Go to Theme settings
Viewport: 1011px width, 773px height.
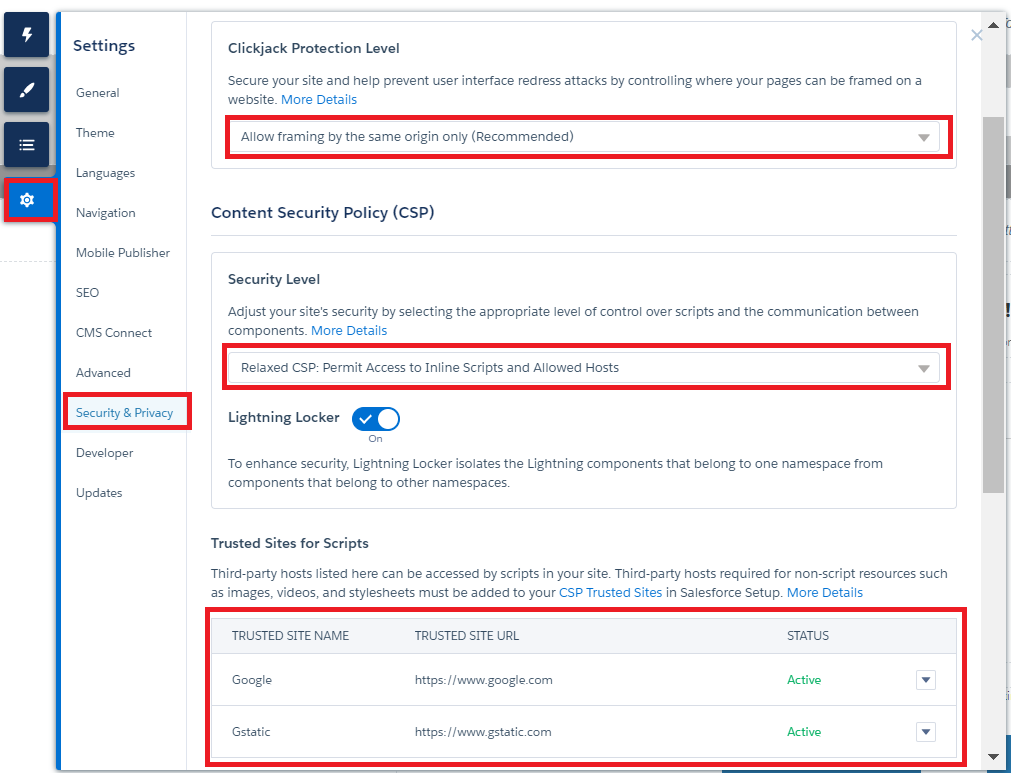(x=95, y=133)
